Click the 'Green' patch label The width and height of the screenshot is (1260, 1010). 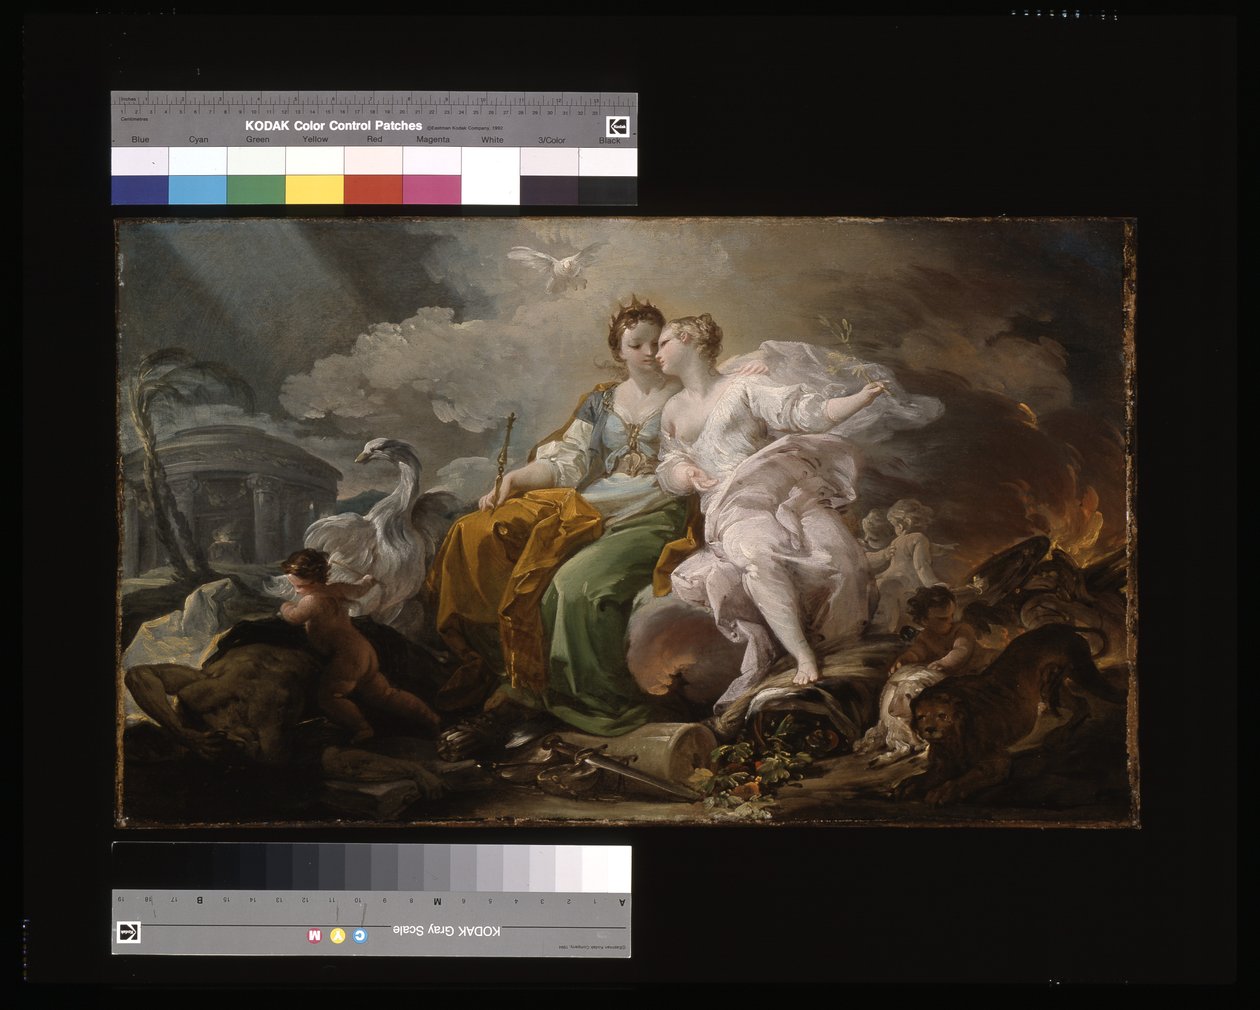(258, 140)
